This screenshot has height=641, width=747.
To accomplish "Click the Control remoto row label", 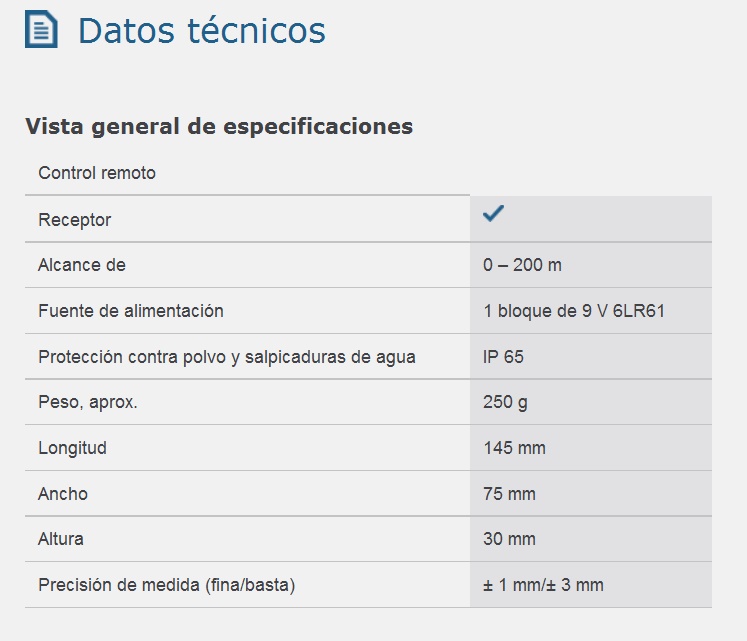I will tap(97, 173).
